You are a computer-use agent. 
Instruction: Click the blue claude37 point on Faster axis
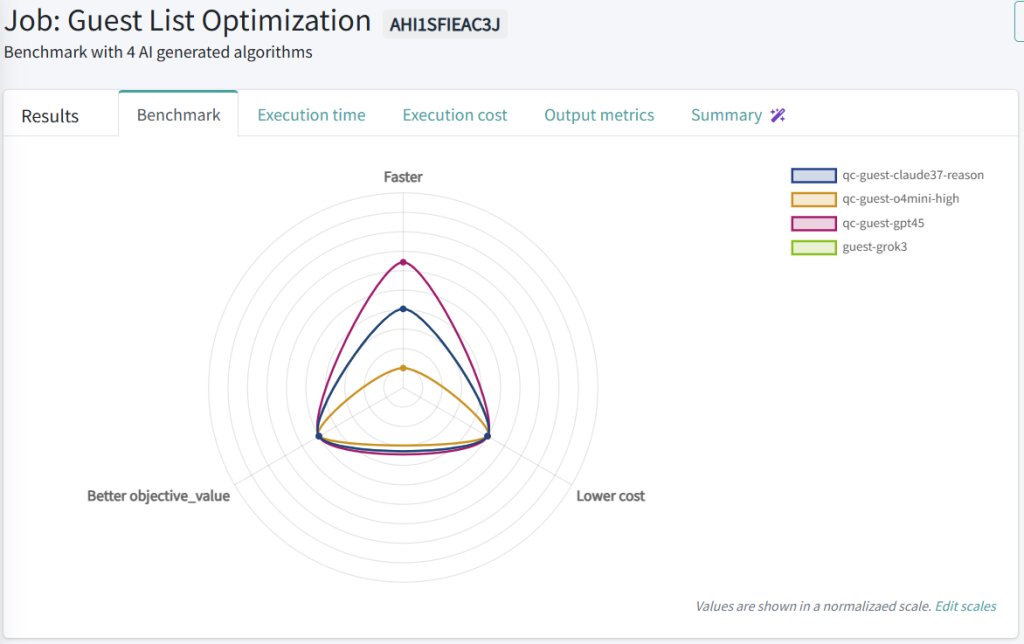(403, 309)
